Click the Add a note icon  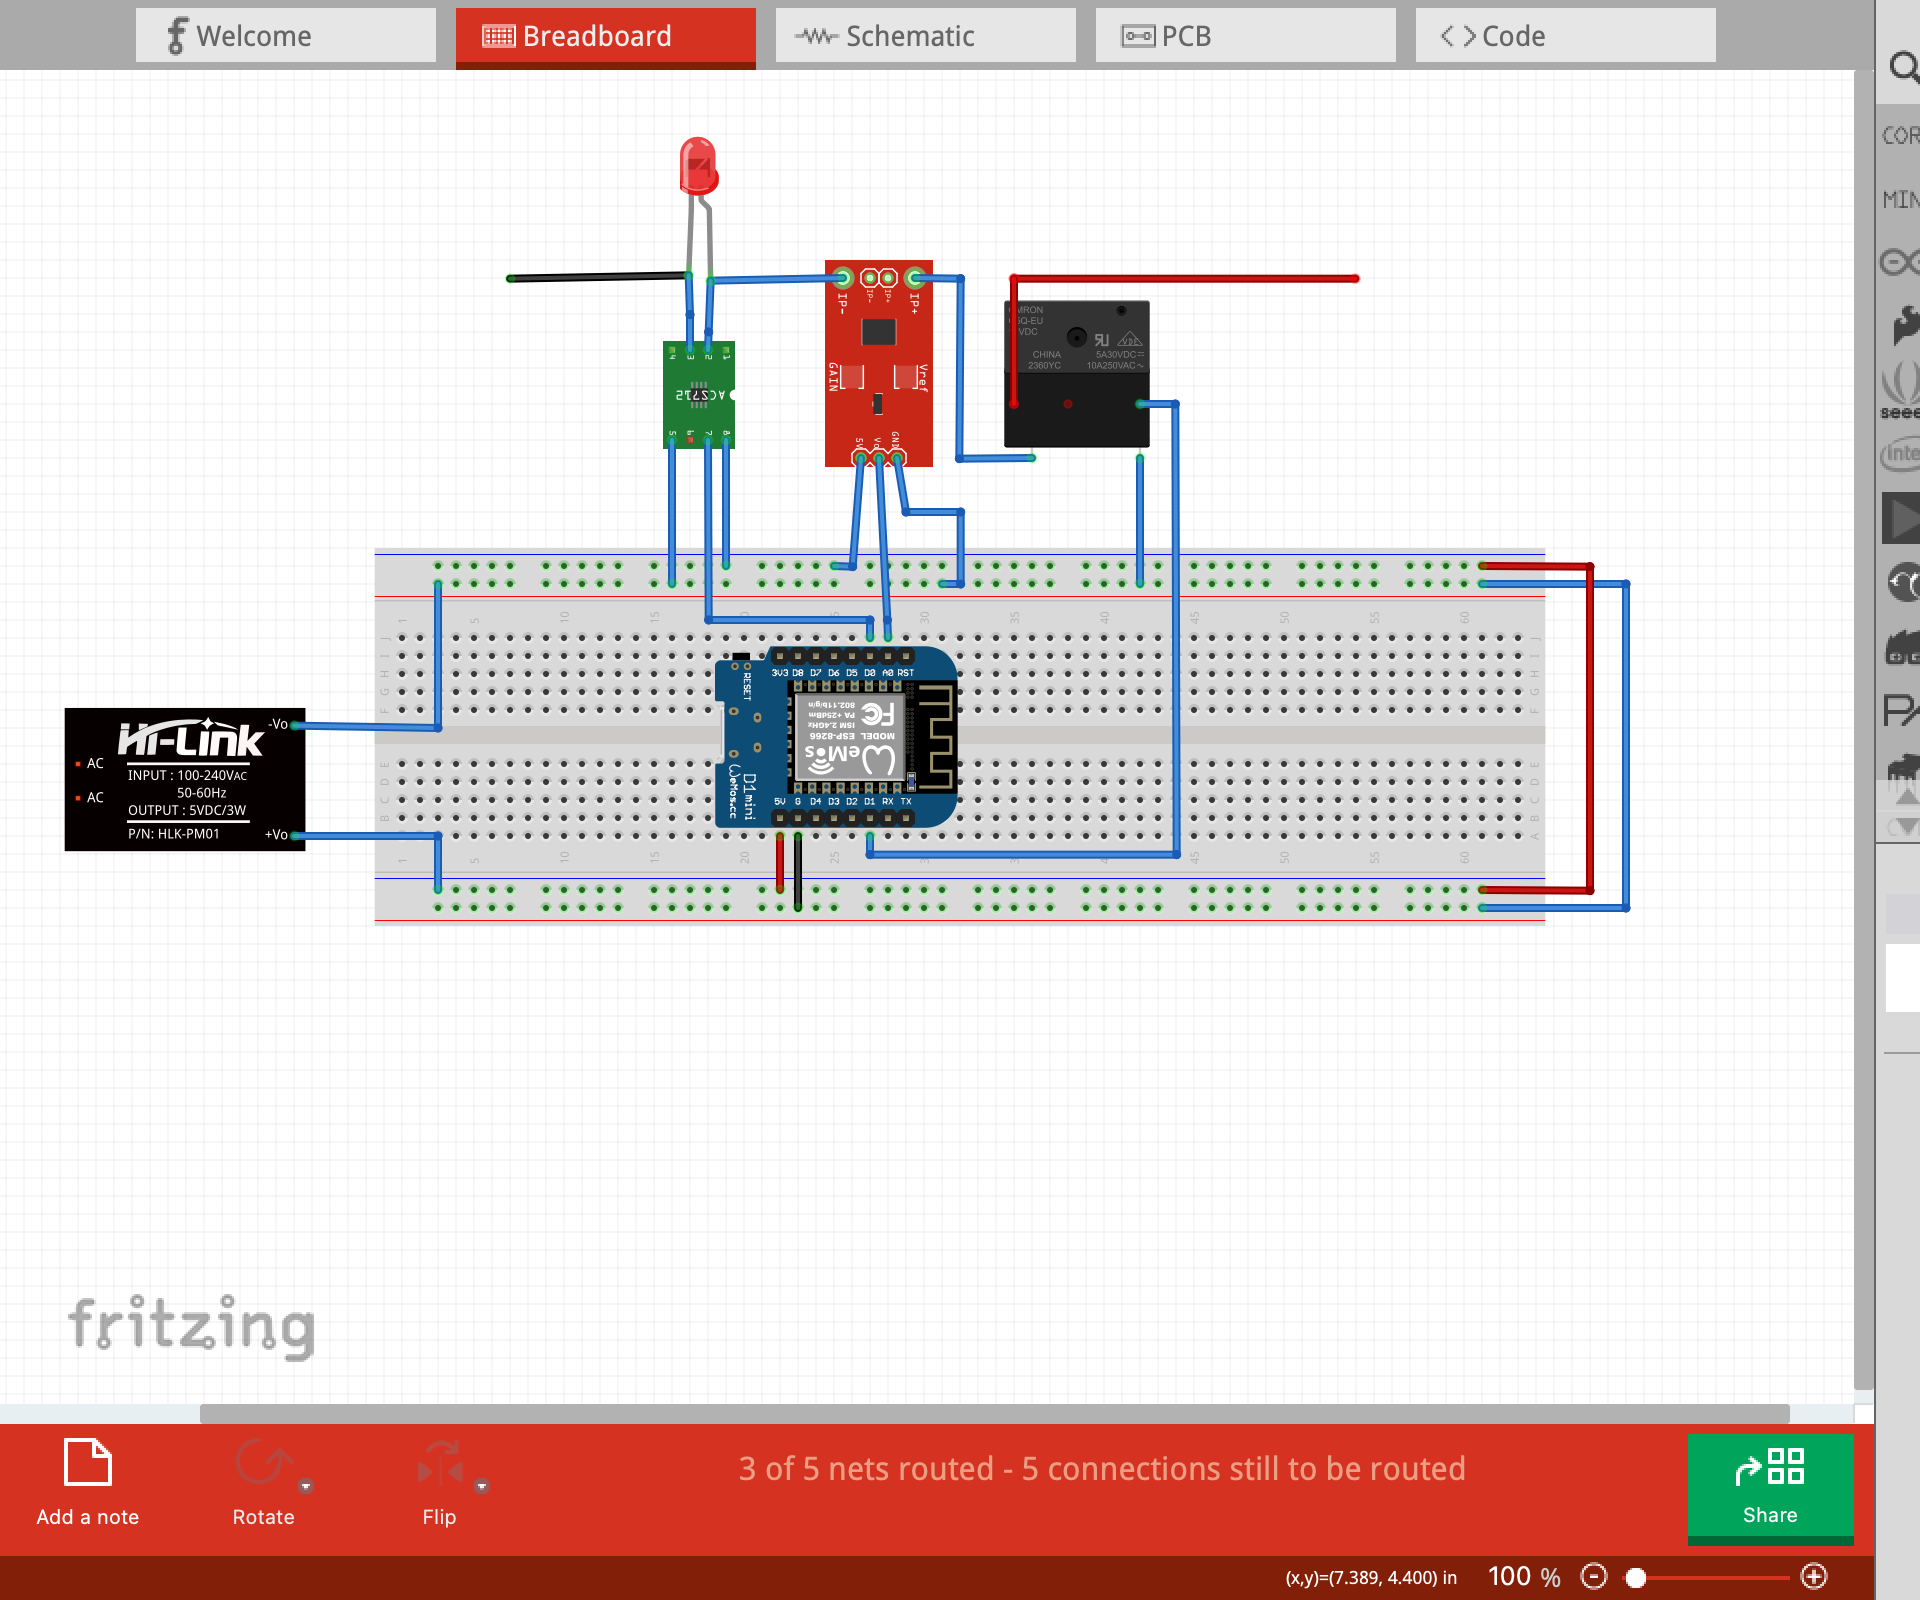pyautogui.click(x=87, y=1463)
